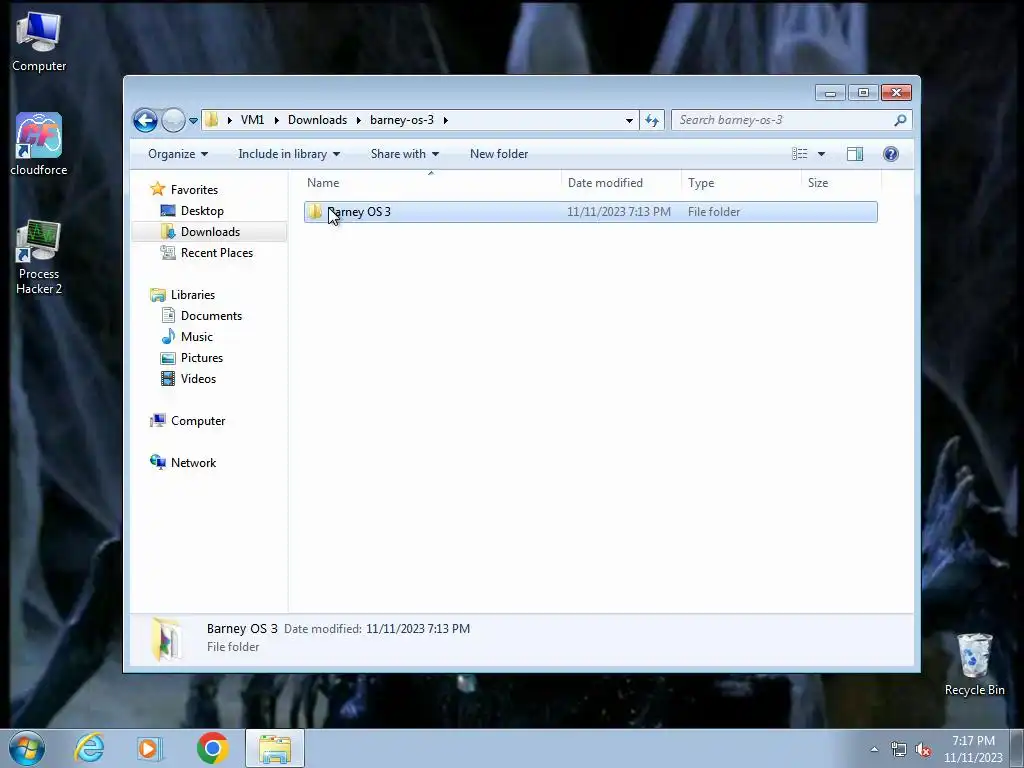Viewport: 1024px width, 768px height.
Task: Select Libraries in navigation pane
Action: point(192,295)
